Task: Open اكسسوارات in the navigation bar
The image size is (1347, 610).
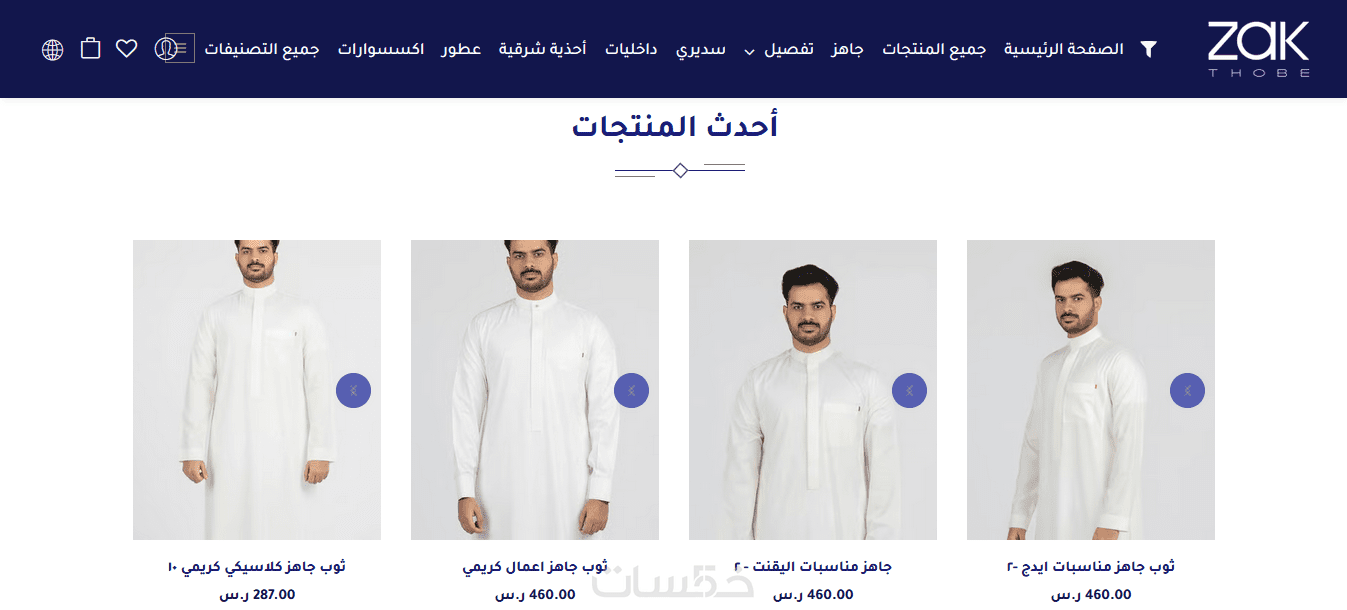Action: (381, 49)
